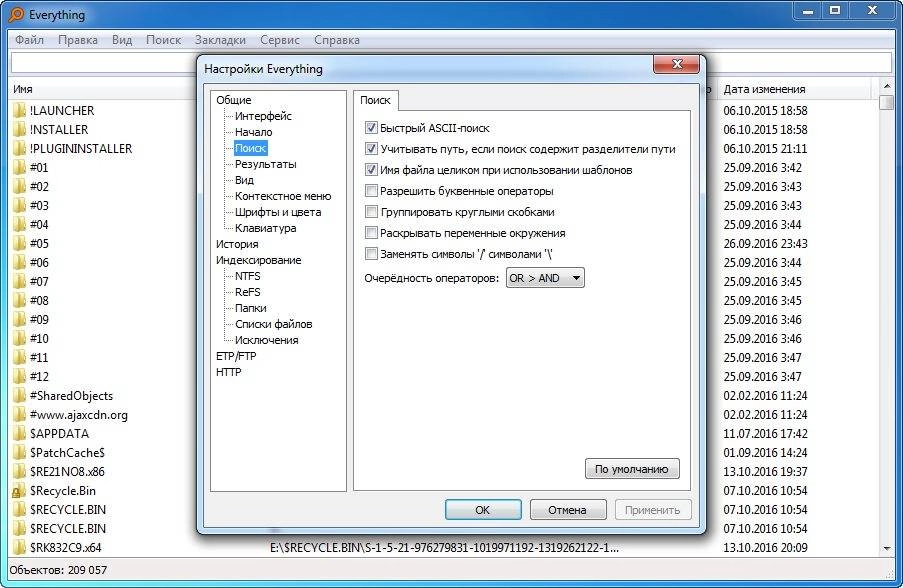Select Интерфейс in settings tree

pyautogui.click(x=263, y=116)
